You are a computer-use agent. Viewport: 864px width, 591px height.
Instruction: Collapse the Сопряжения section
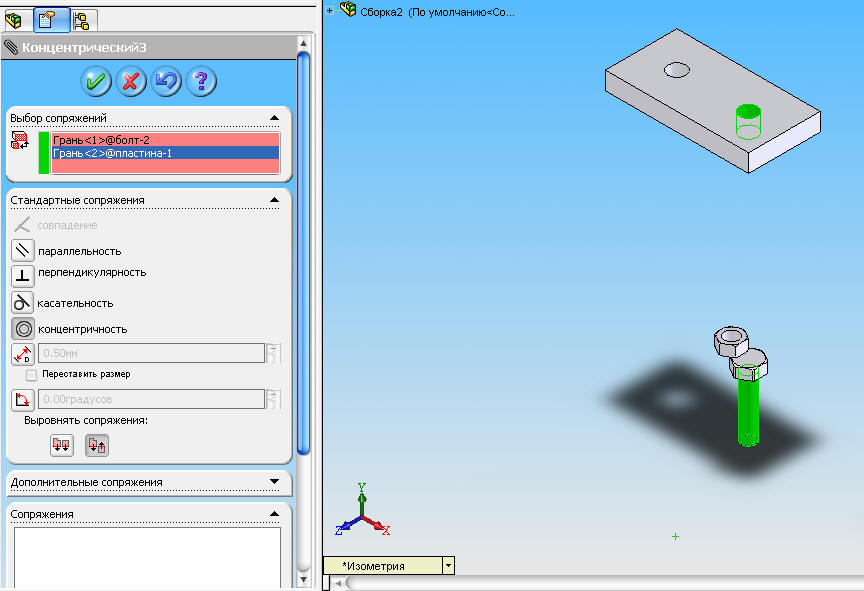[x=274, y=514]
